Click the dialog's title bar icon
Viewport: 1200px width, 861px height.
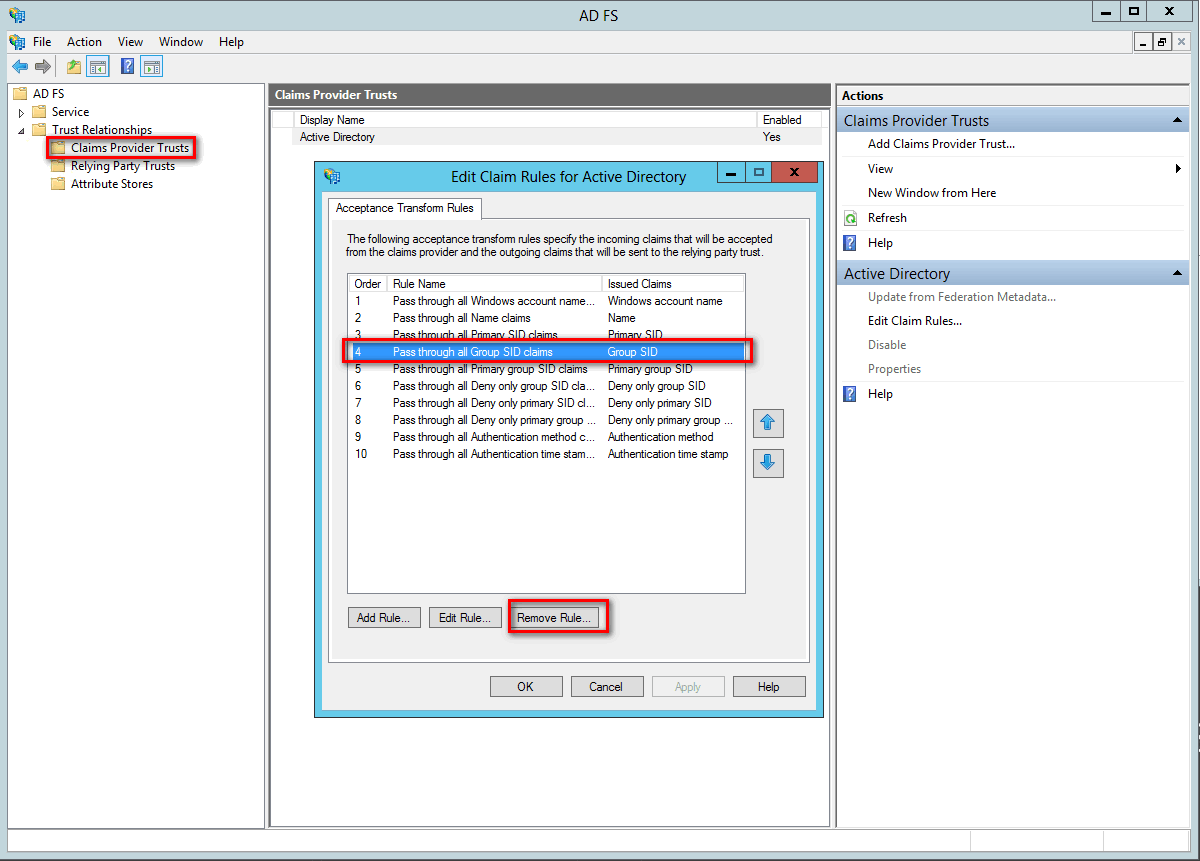coord(333,177)
